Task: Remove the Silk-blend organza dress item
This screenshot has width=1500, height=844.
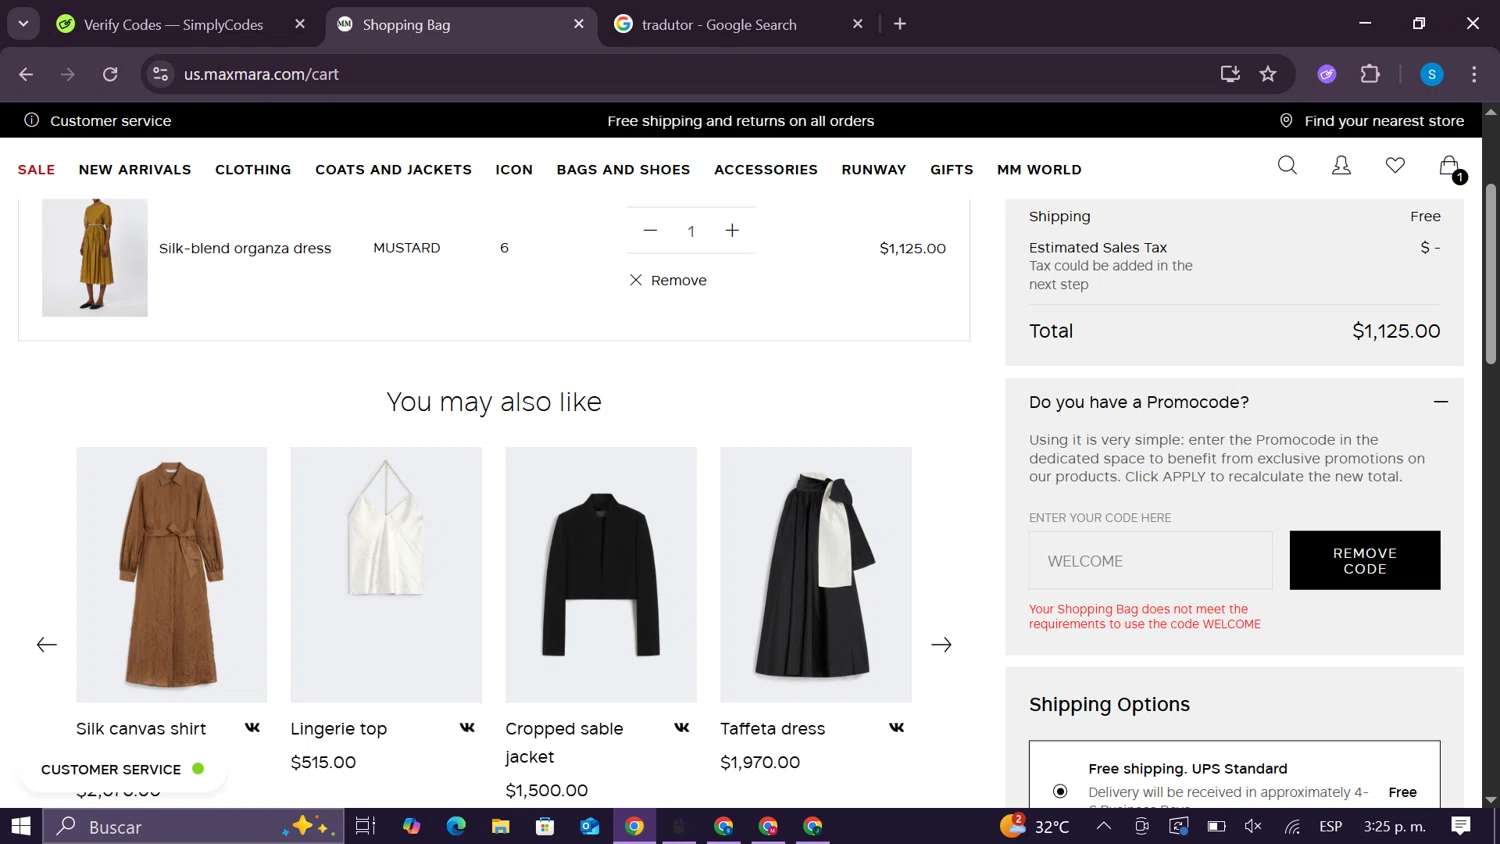Action: point(668,280)
